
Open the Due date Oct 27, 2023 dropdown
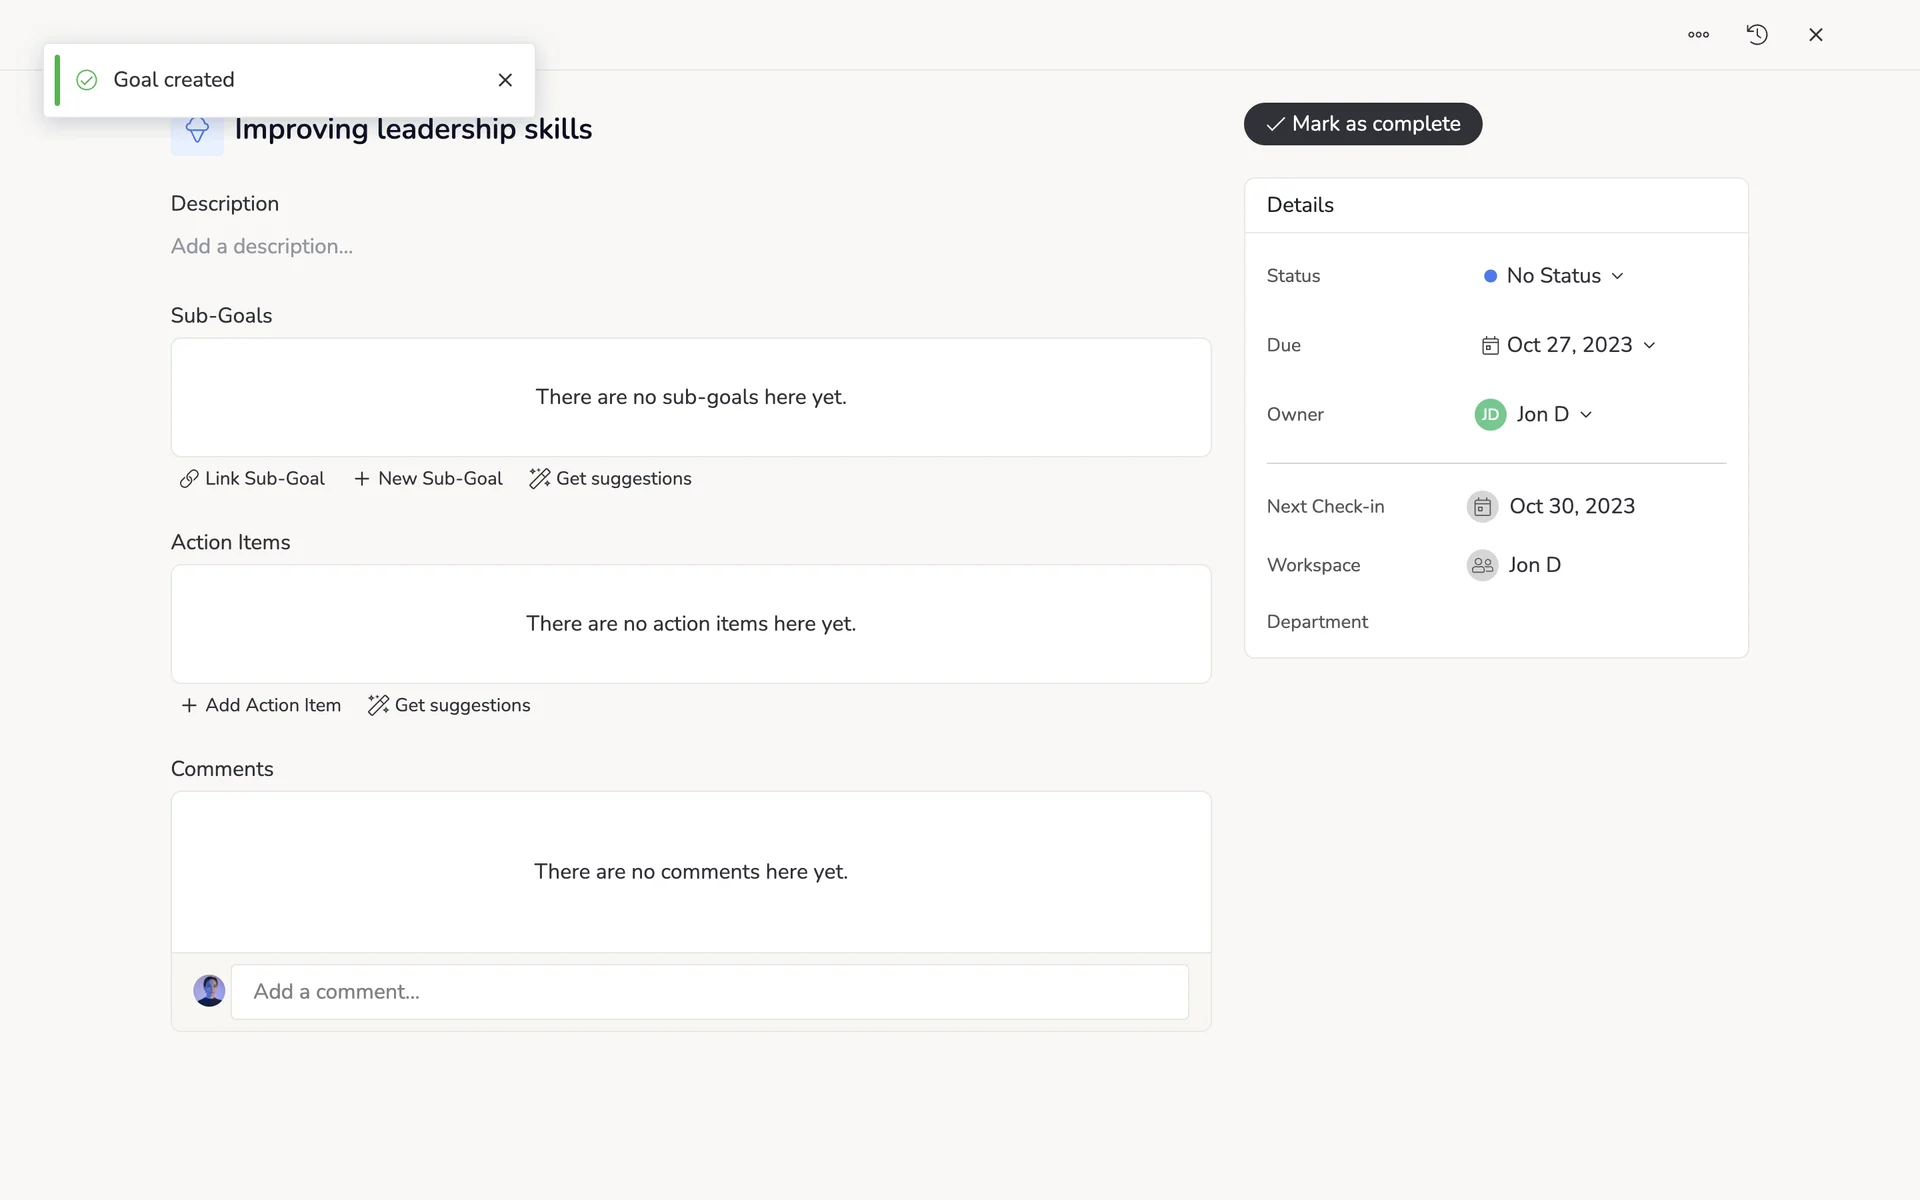click(1568, 345)
